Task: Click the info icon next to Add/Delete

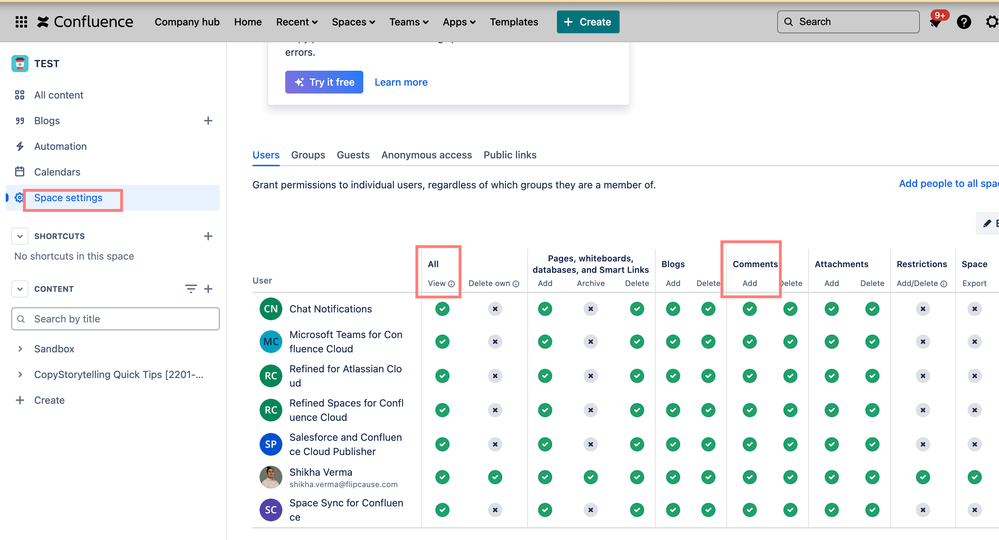Action: coord(944,284)
